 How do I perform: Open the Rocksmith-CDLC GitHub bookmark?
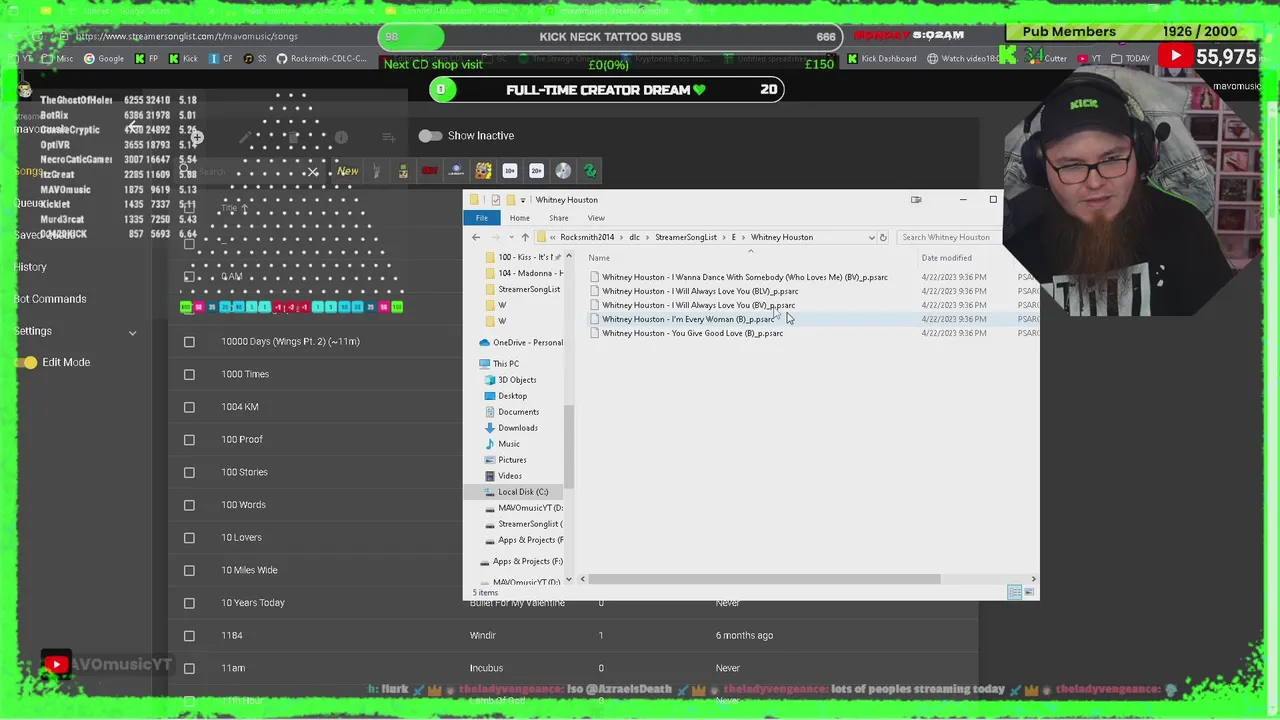(x=323, y=59)
